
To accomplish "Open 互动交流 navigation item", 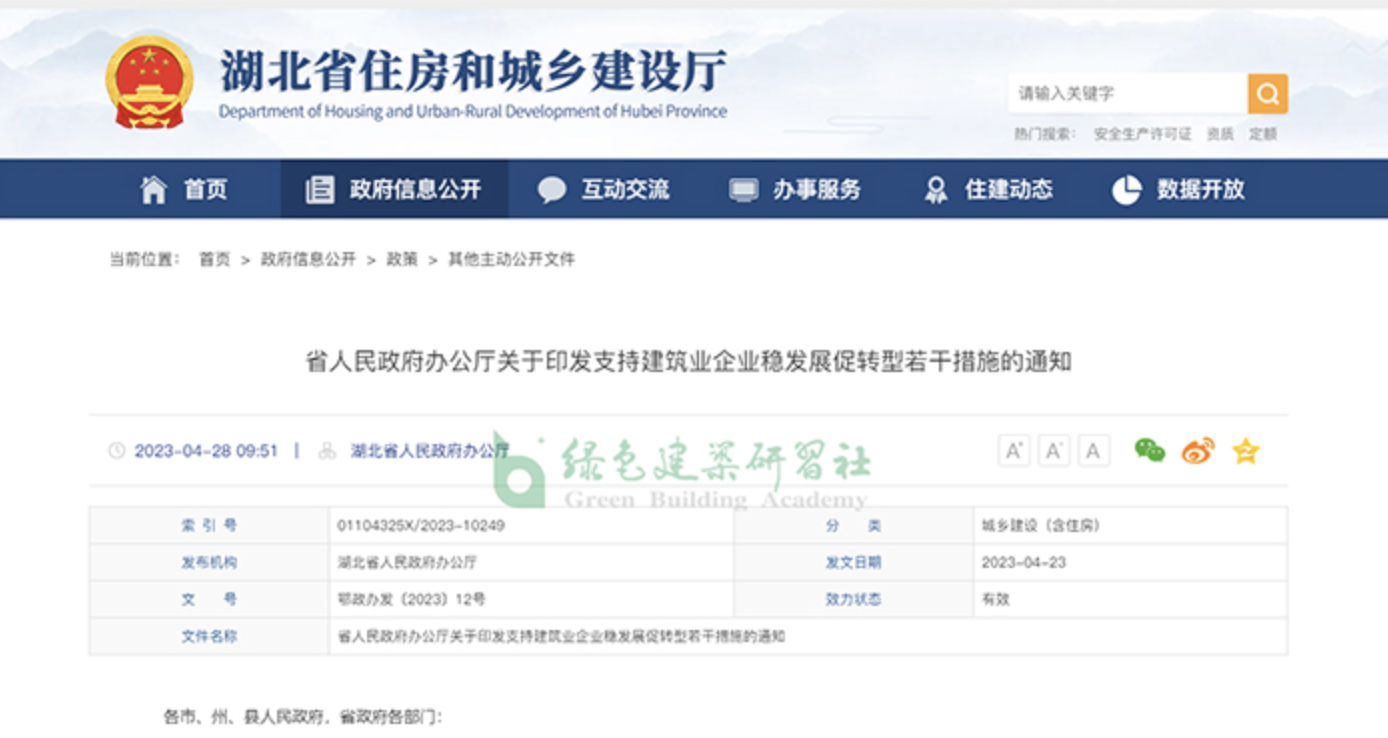I will 604,189.
